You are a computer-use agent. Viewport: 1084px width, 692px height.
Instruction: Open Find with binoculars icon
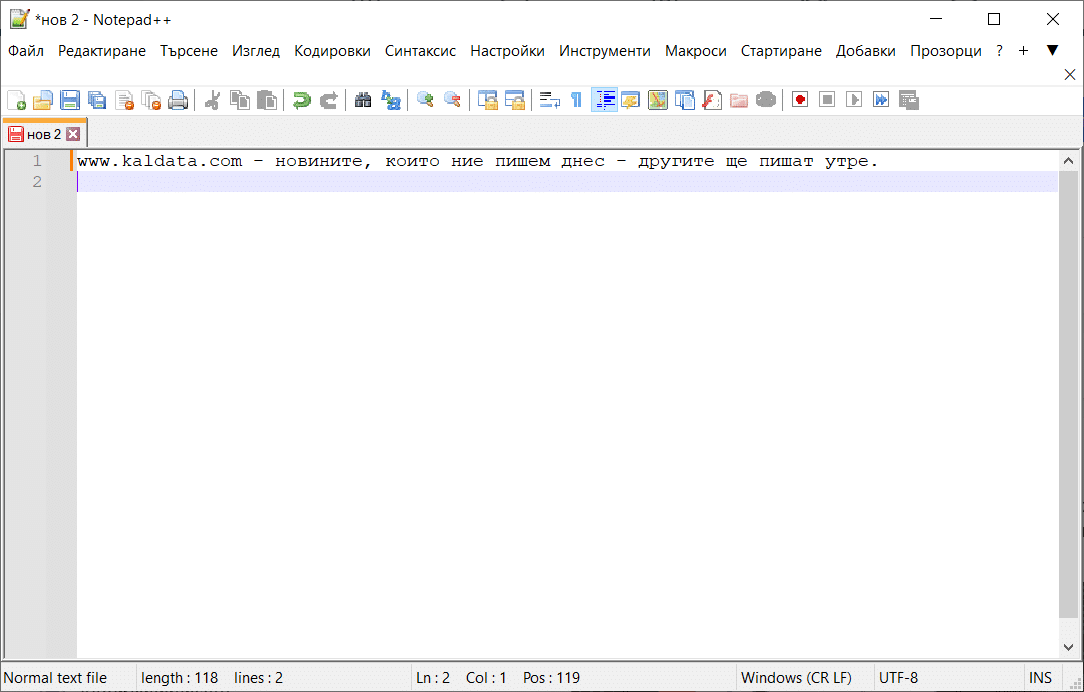tap(363, 100)
